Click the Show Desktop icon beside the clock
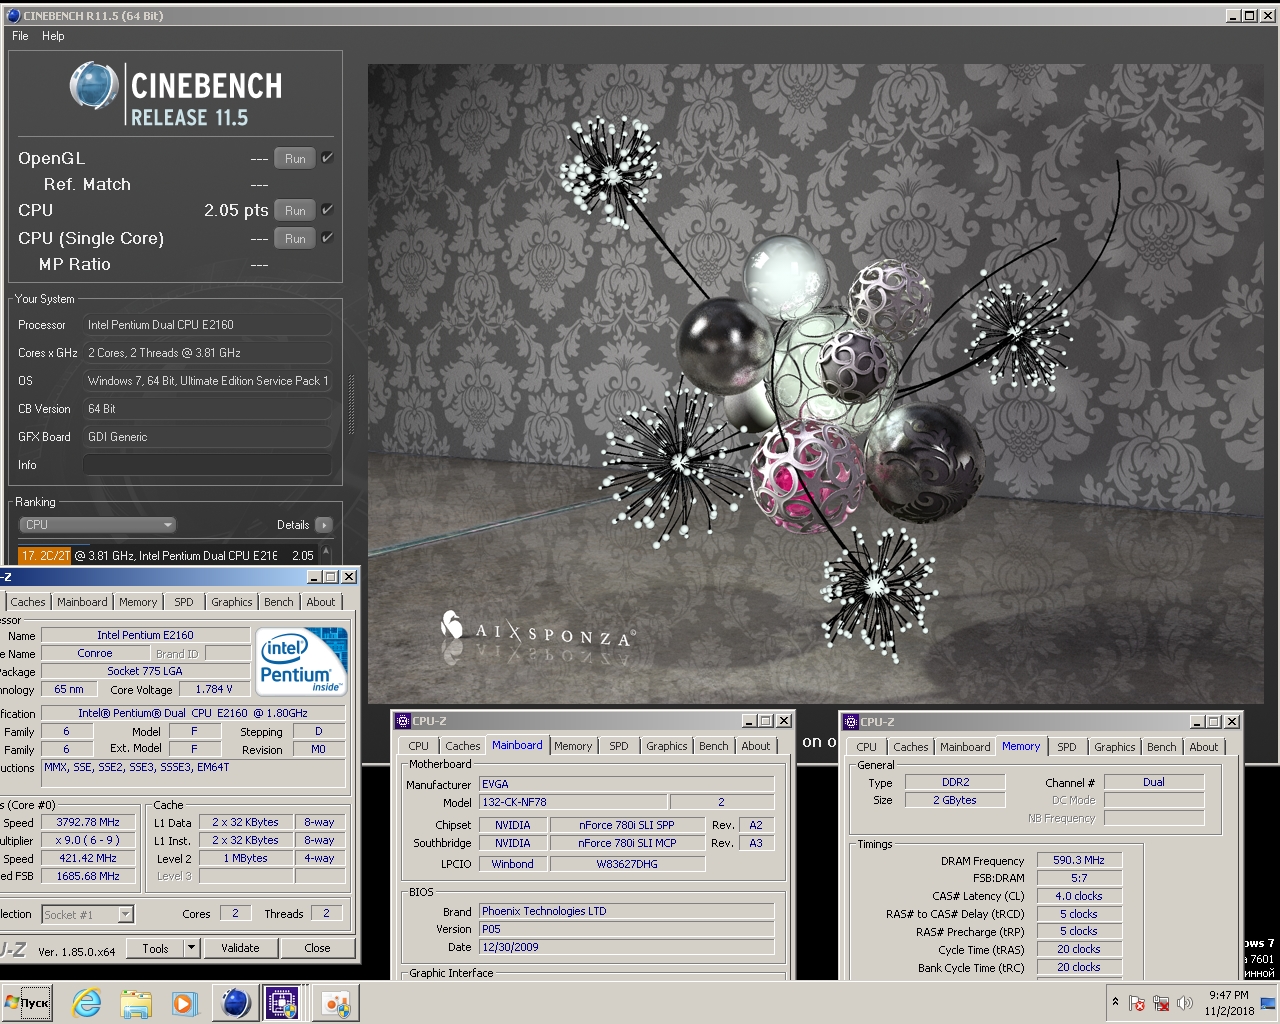 1269,1003
